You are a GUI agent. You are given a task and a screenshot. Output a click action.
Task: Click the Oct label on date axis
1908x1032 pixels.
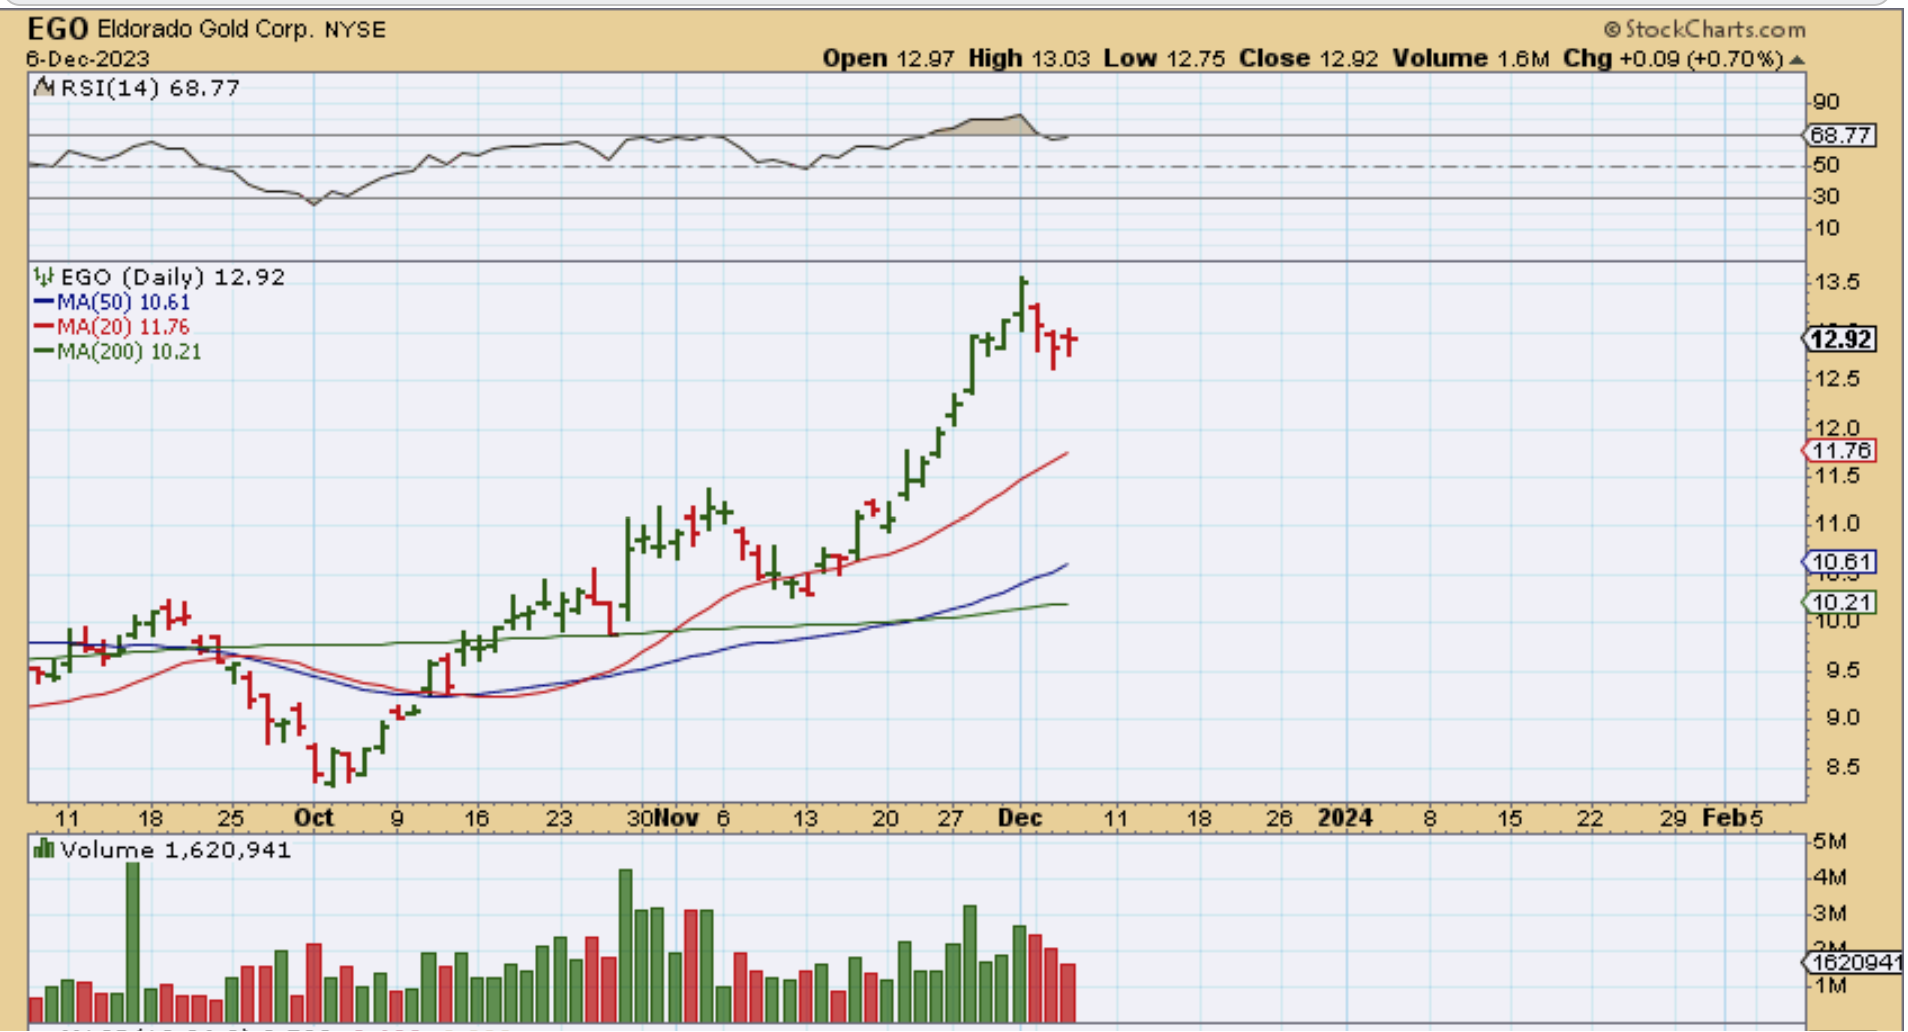pyautogui.click(x=314, y=818)
